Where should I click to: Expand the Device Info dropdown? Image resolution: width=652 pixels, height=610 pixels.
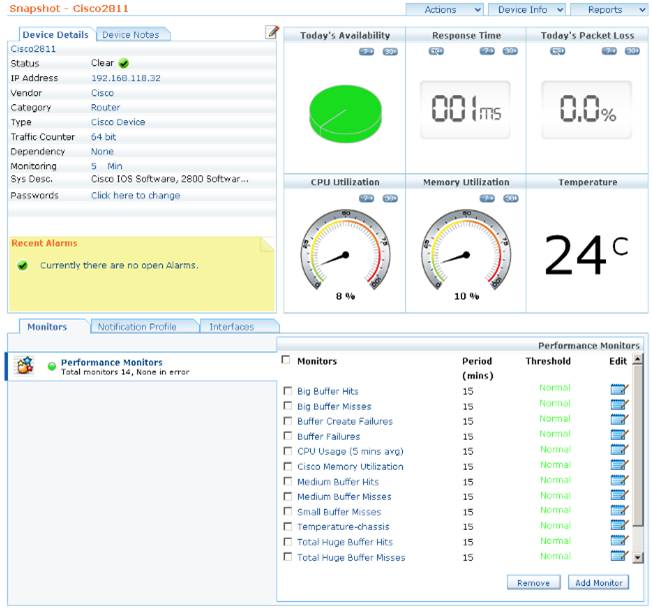(x=526, y=10)
